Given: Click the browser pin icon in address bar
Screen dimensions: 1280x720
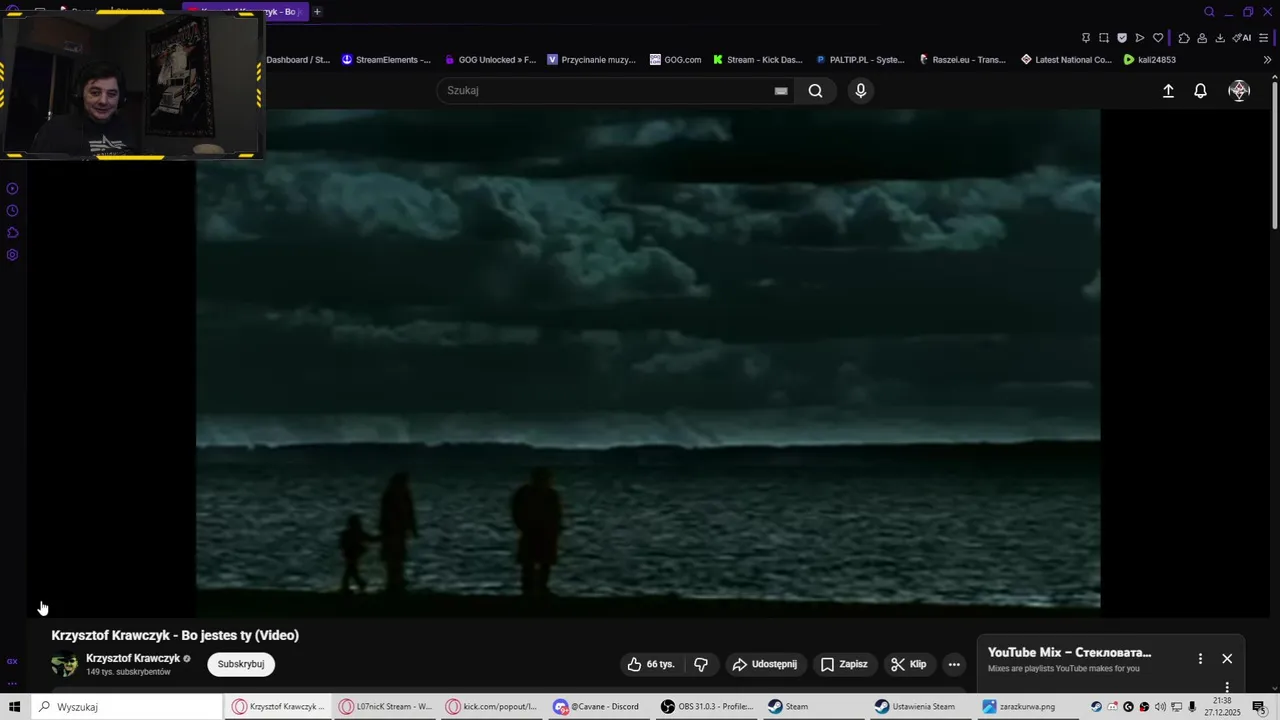Looking at the screenshot, I should pyautogui.click(x=1086, y=38).
